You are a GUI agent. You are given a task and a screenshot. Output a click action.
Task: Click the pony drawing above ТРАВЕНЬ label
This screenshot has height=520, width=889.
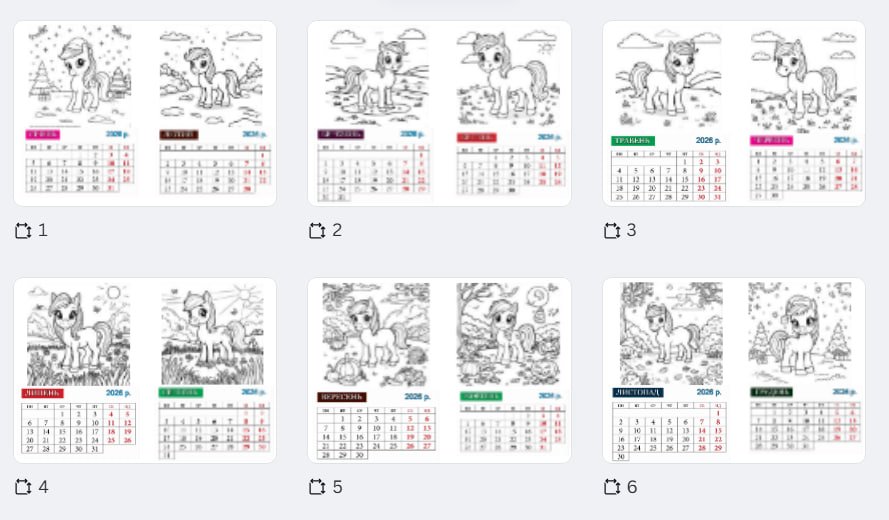[x=669, y=78]
